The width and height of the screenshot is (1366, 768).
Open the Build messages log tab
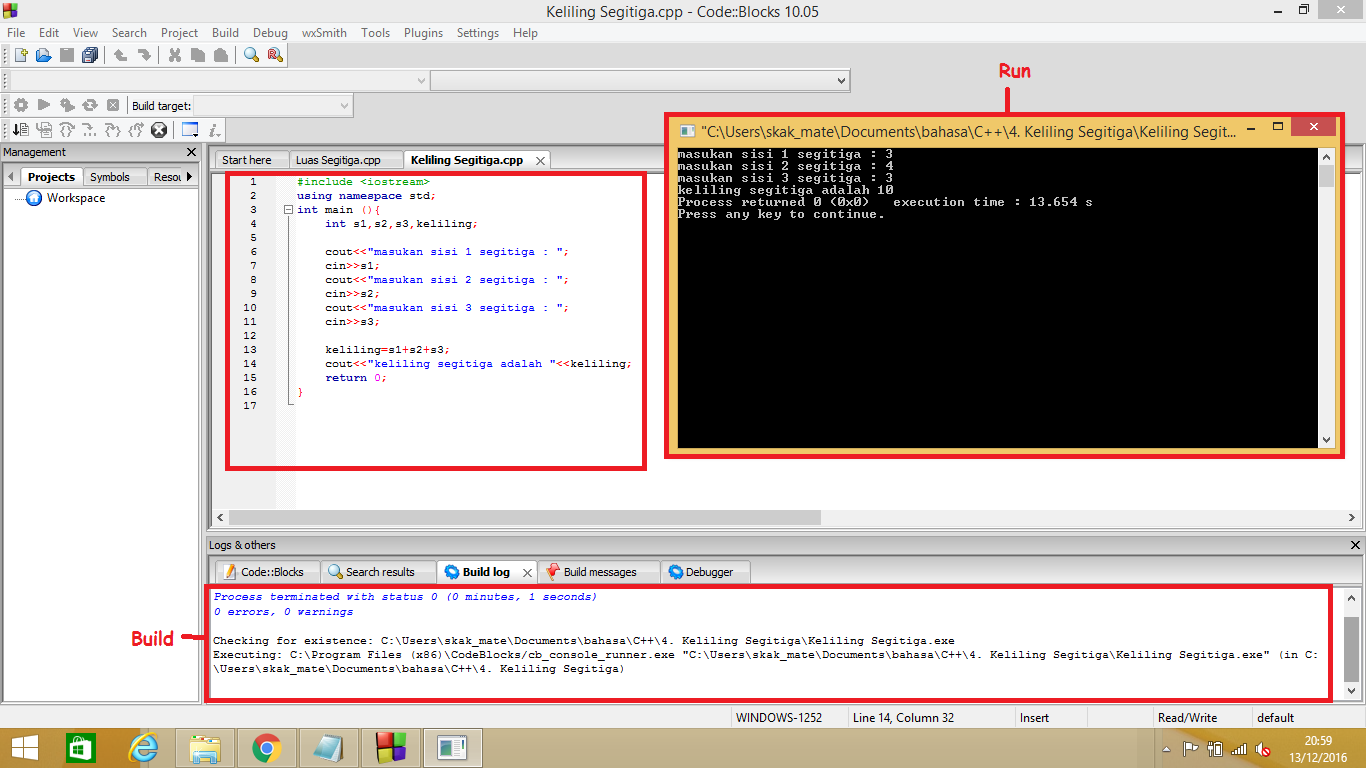(x=599, y=572)
